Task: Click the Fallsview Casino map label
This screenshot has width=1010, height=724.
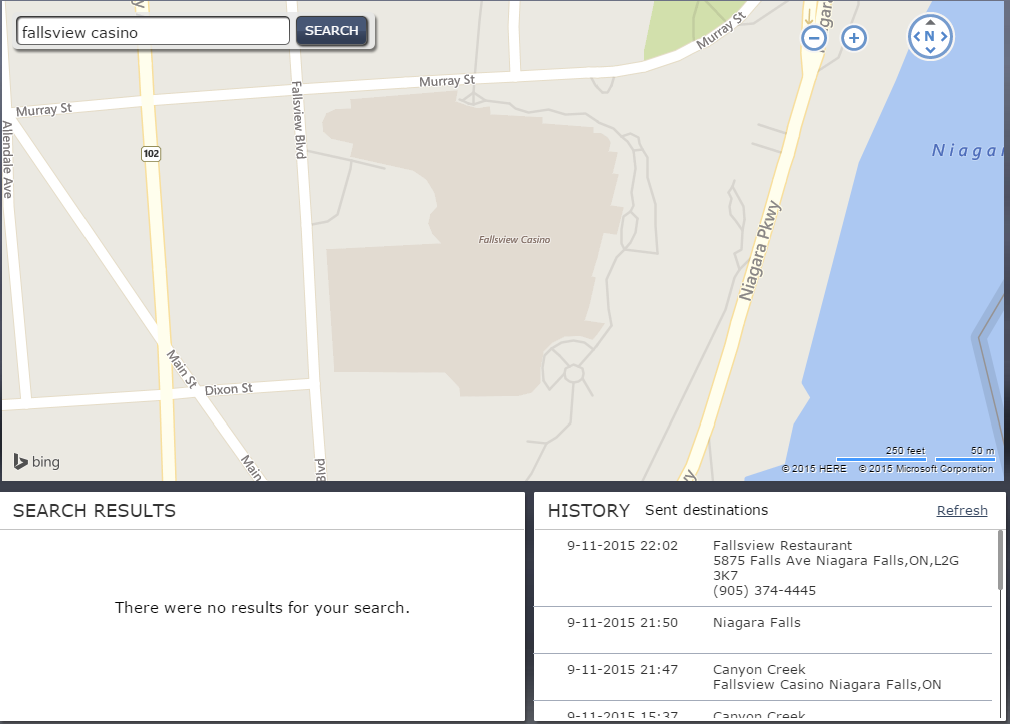Action: tap(514, 240)
